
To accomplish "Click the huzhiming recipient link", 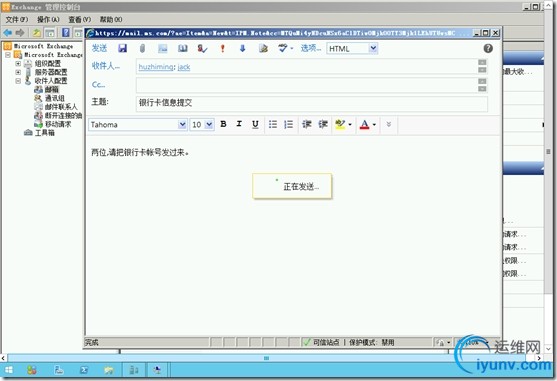I will pos(156,67).
